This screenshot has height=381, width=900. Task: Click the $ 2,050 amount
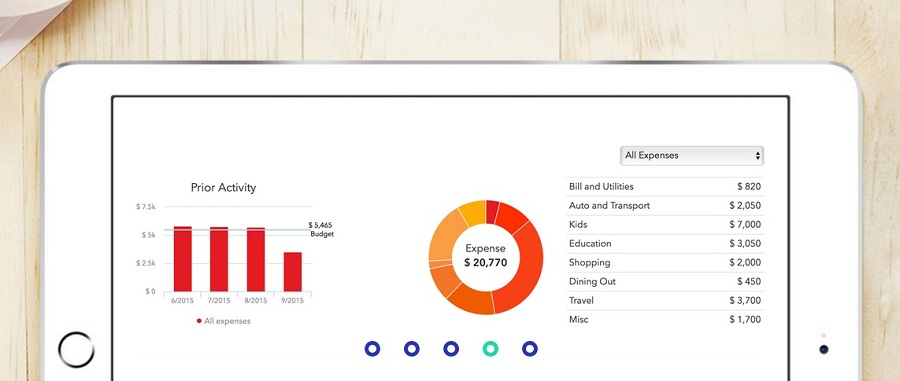[745, 205]
